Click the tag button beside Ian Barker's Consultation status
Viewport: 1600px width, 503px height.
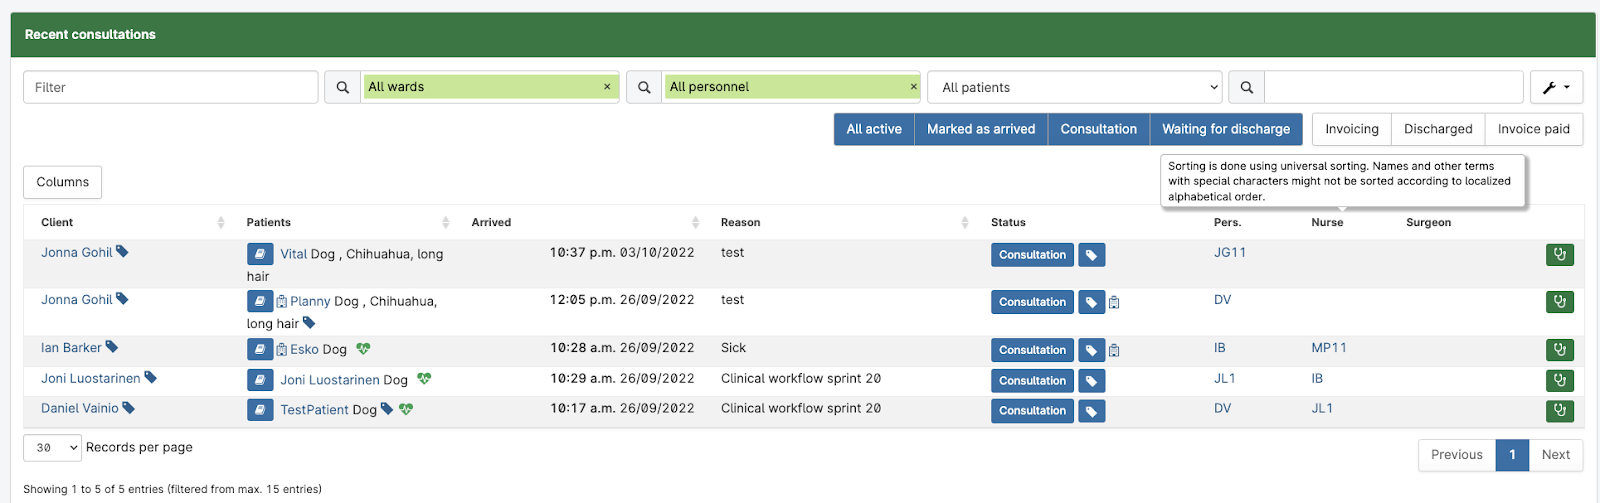pos(1091,350)
